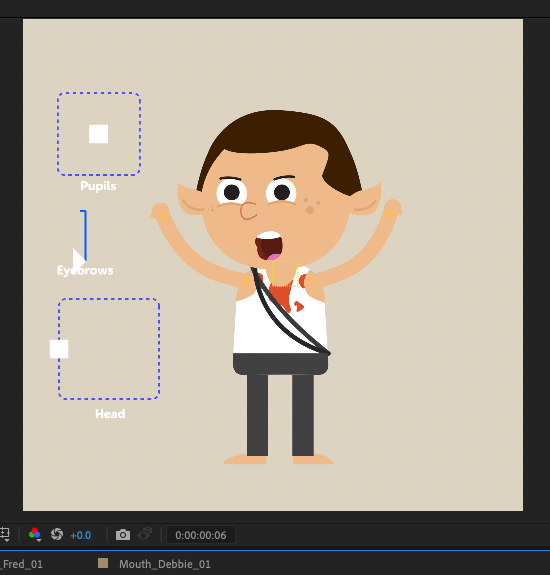Viewport: 550px width, 575px height.
Task: Click the Pupils label
Action: pos(98,186)
